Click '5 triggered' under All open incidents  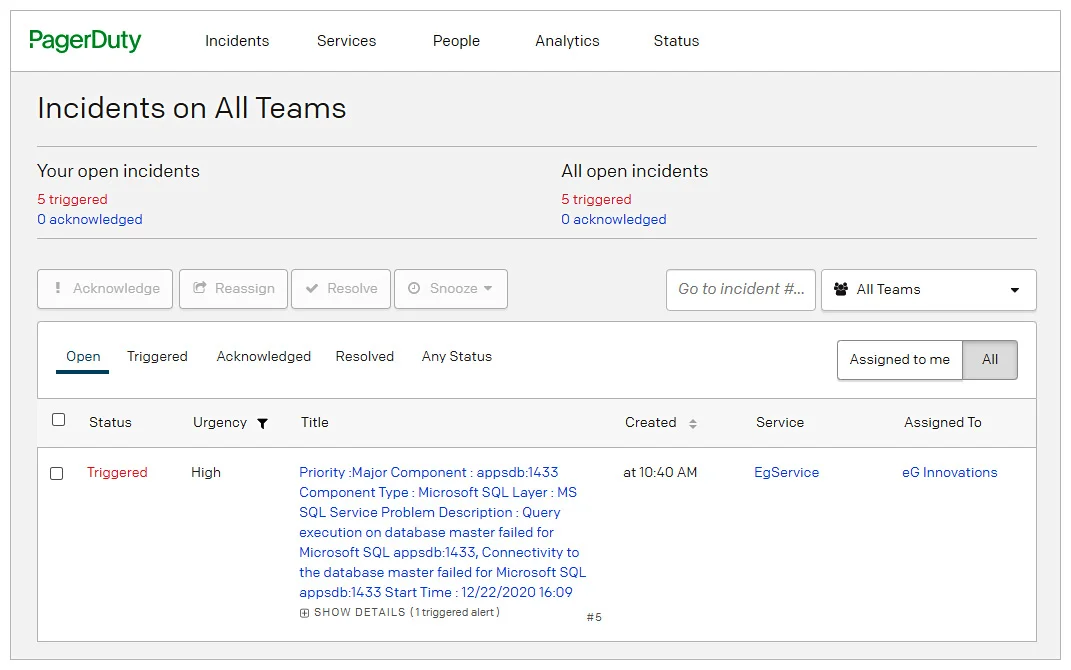[x=596, y=199]
